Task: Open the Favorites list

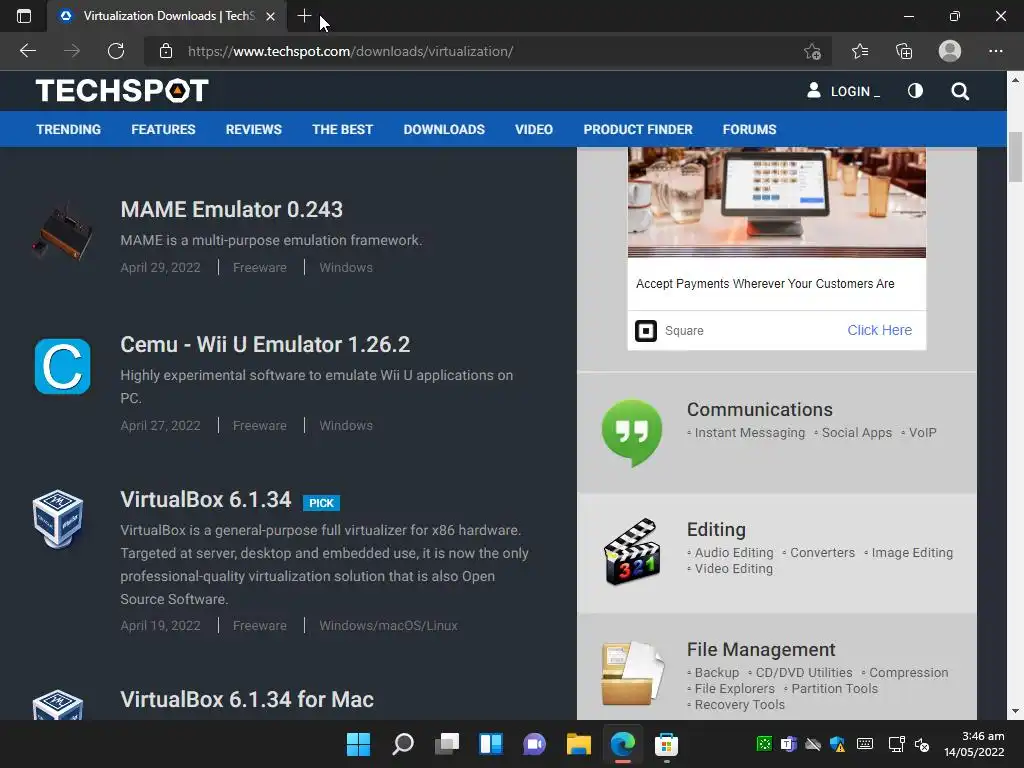Action: [860, 51]
